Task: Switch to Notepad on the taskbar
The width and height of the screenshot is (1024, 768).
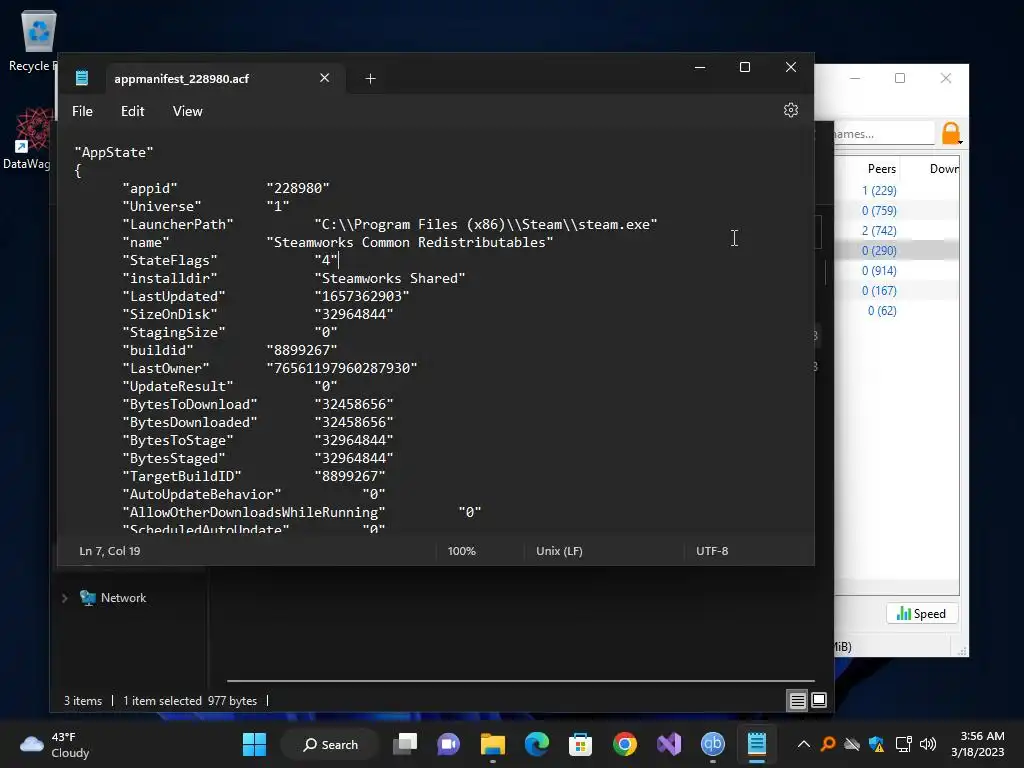Action: pyautogui.click(x=756, y=744)
